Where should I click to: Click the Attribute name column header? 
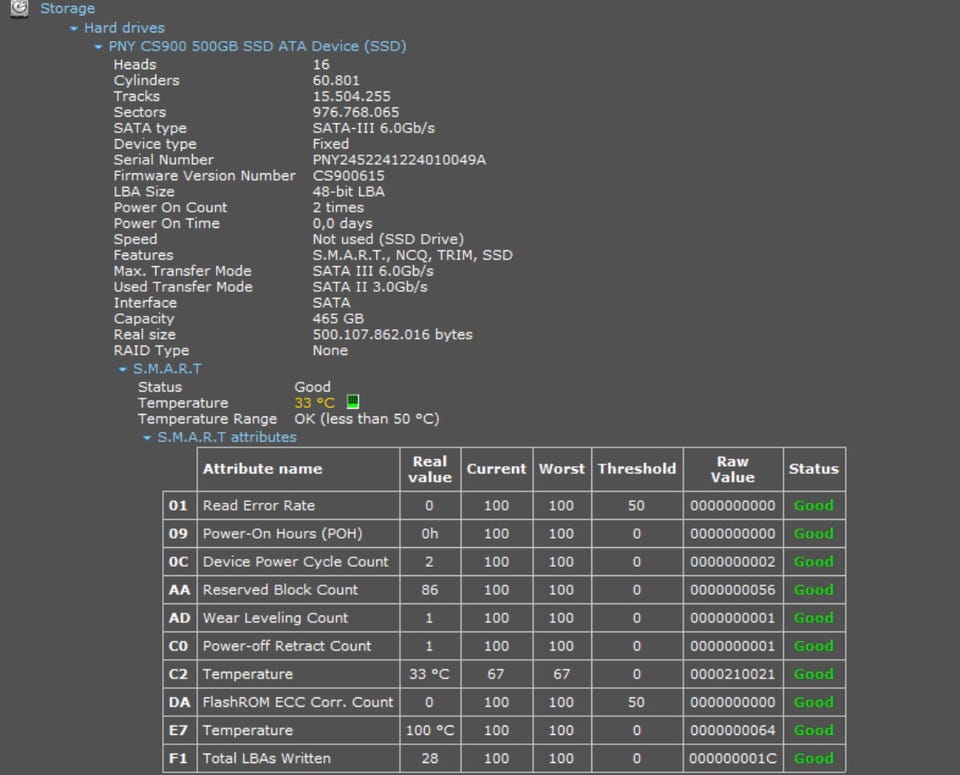[x=262, y=468]
